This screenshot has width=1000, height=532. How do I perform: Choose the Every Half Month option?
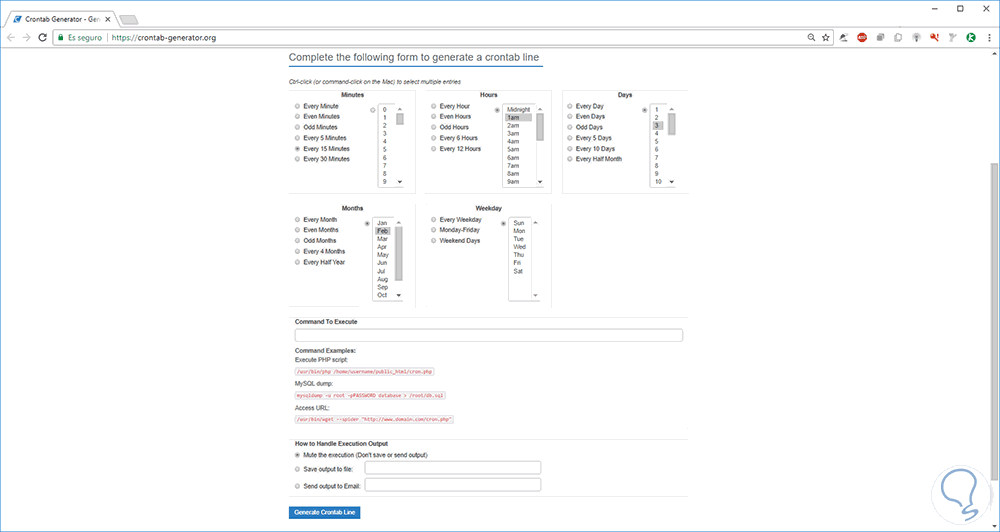[570, 159]
